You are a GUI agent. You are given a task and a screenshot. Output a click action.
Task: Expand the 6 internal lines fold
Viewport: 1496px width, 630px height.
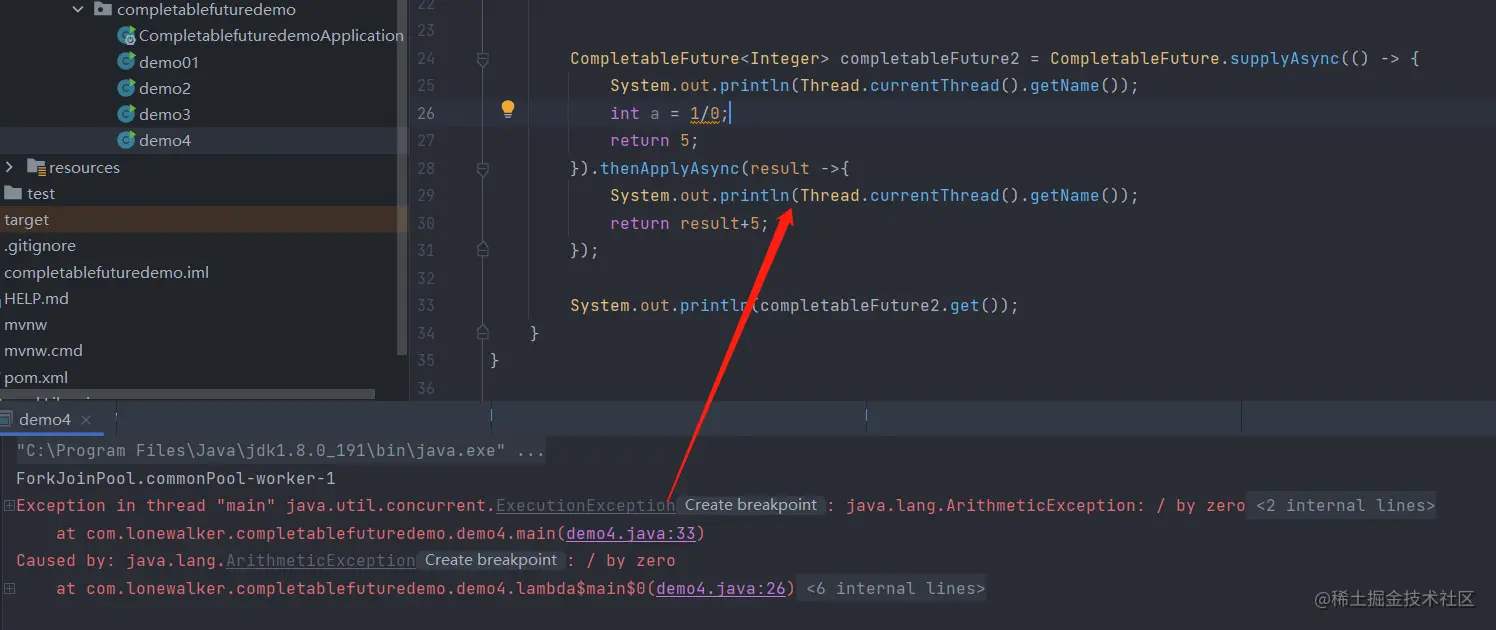895,589
